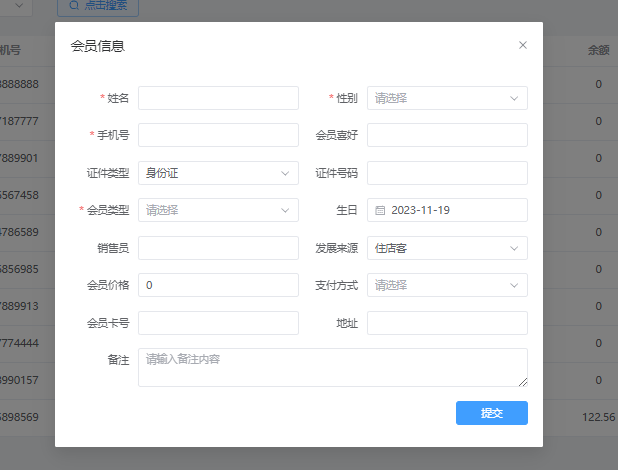Image resolution: width=618 pixels, height=470 pixels.
Task: Click the 点击搜索 button behind dialog
Action: (98, 6)
